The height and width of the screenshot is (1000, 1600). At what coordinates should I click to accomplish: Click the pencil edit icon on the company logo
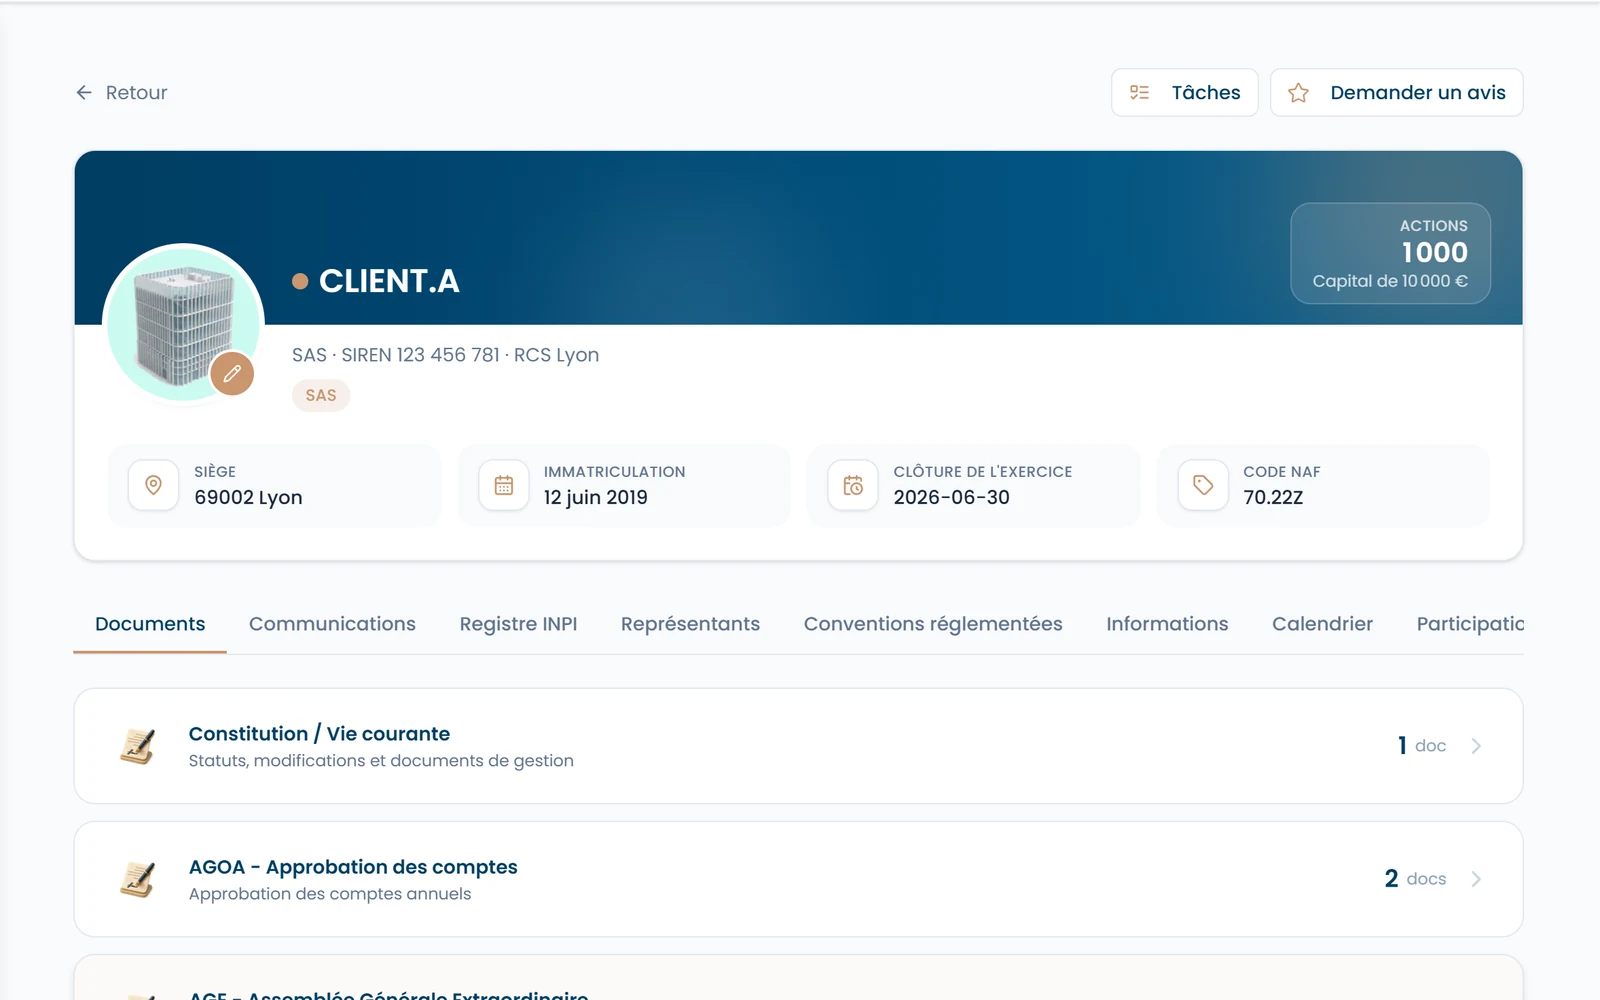coord(232,374)
